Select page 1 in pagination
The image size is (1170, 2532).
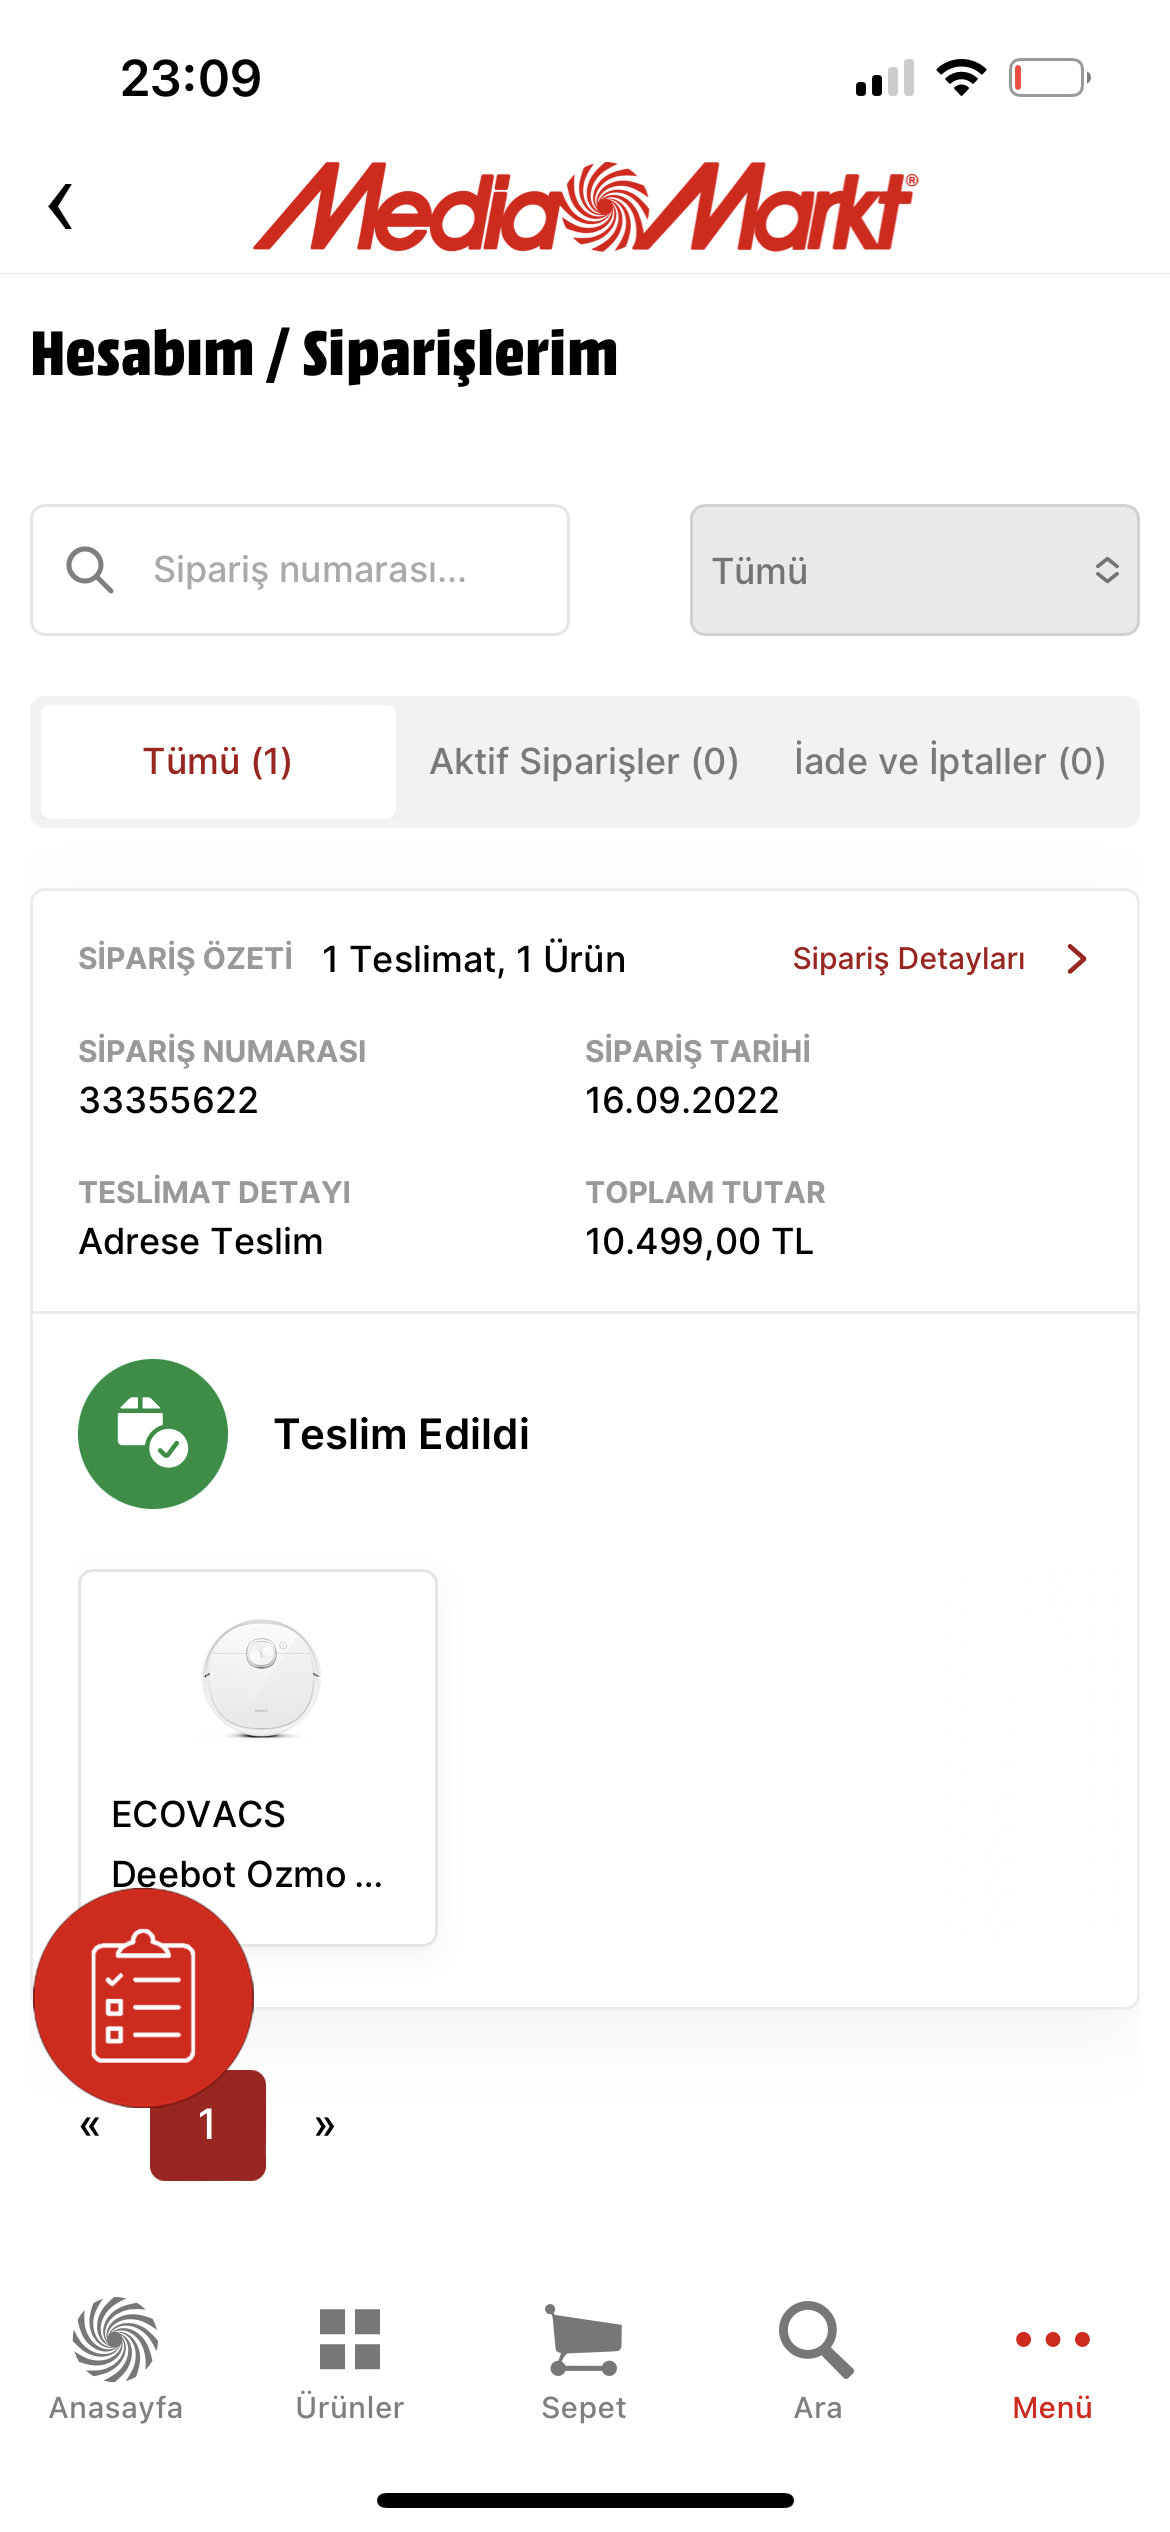pos(208,2125)
